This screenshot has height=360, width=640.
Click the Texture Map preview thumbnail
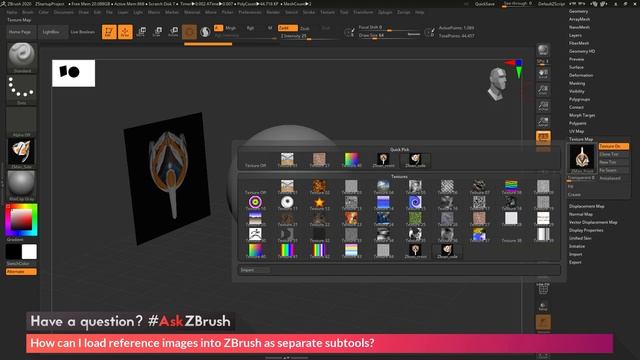click(x=582, y=157)
